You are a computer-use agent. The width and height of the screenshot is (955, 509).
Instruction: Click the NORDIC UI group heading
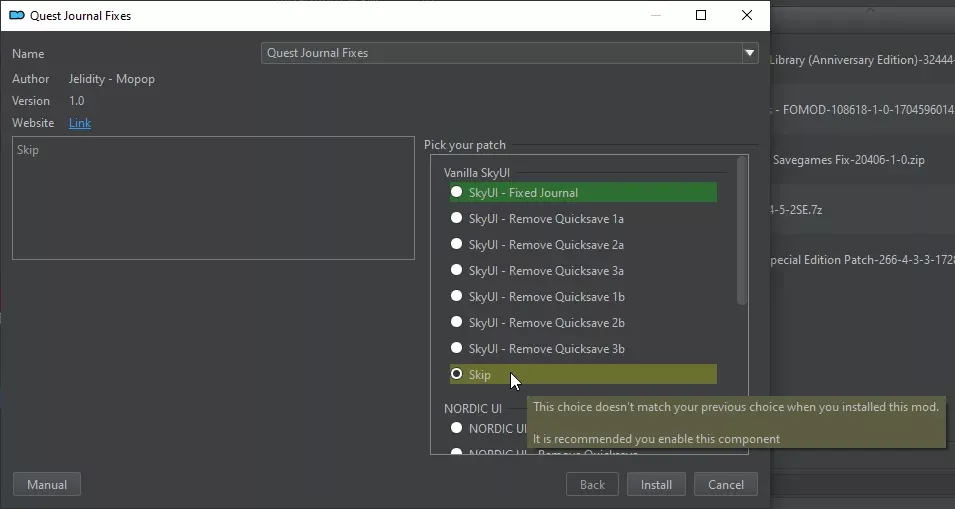point(473,409)
